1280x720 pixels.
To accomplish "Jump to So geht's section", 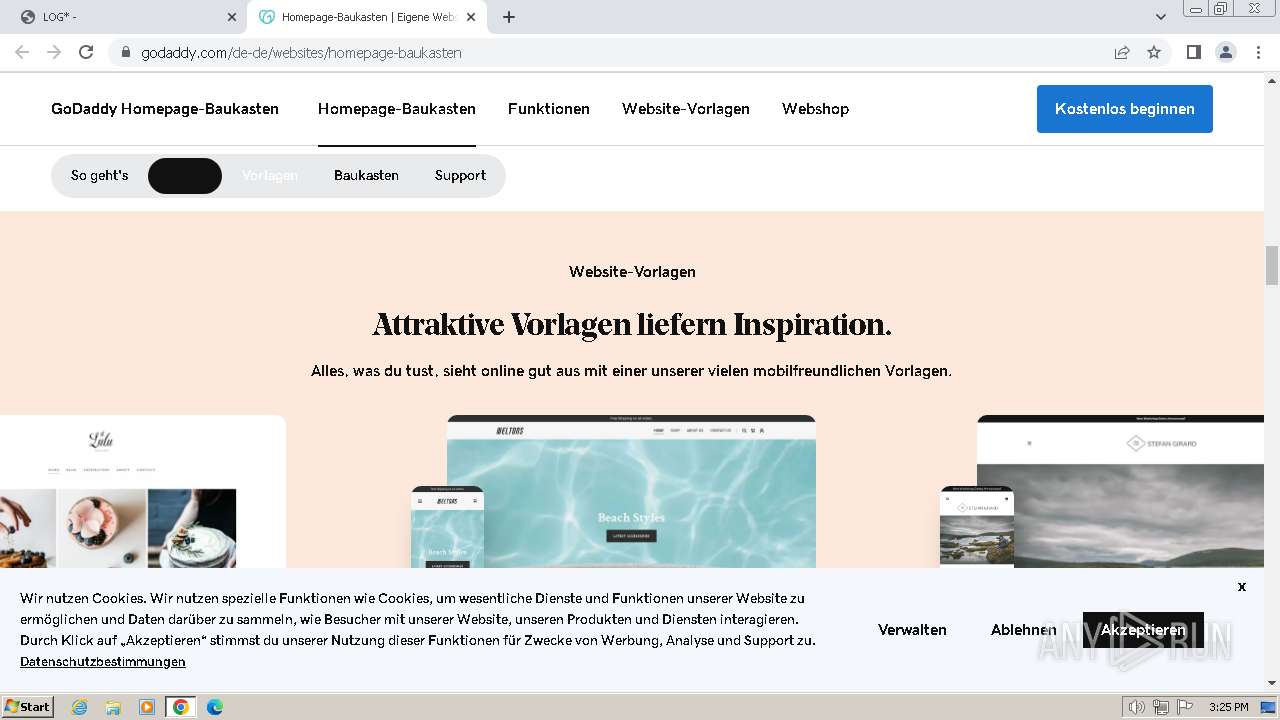I will [99, 176].
